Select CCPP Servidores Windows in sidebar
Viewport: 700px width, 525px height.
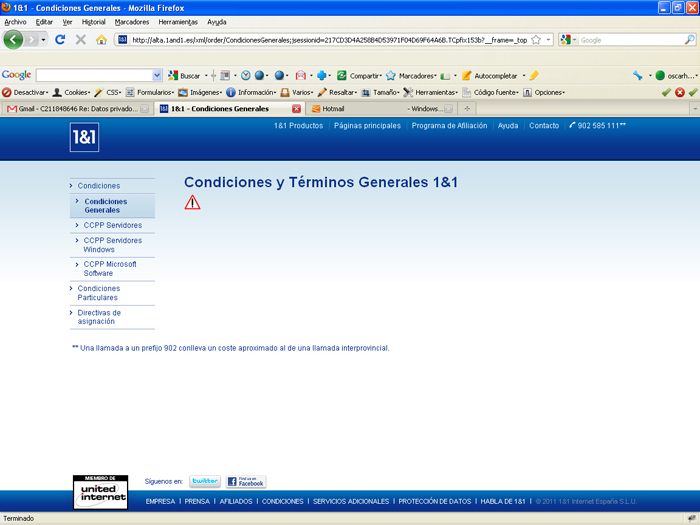pyautogui.click(x=112, y=245)
